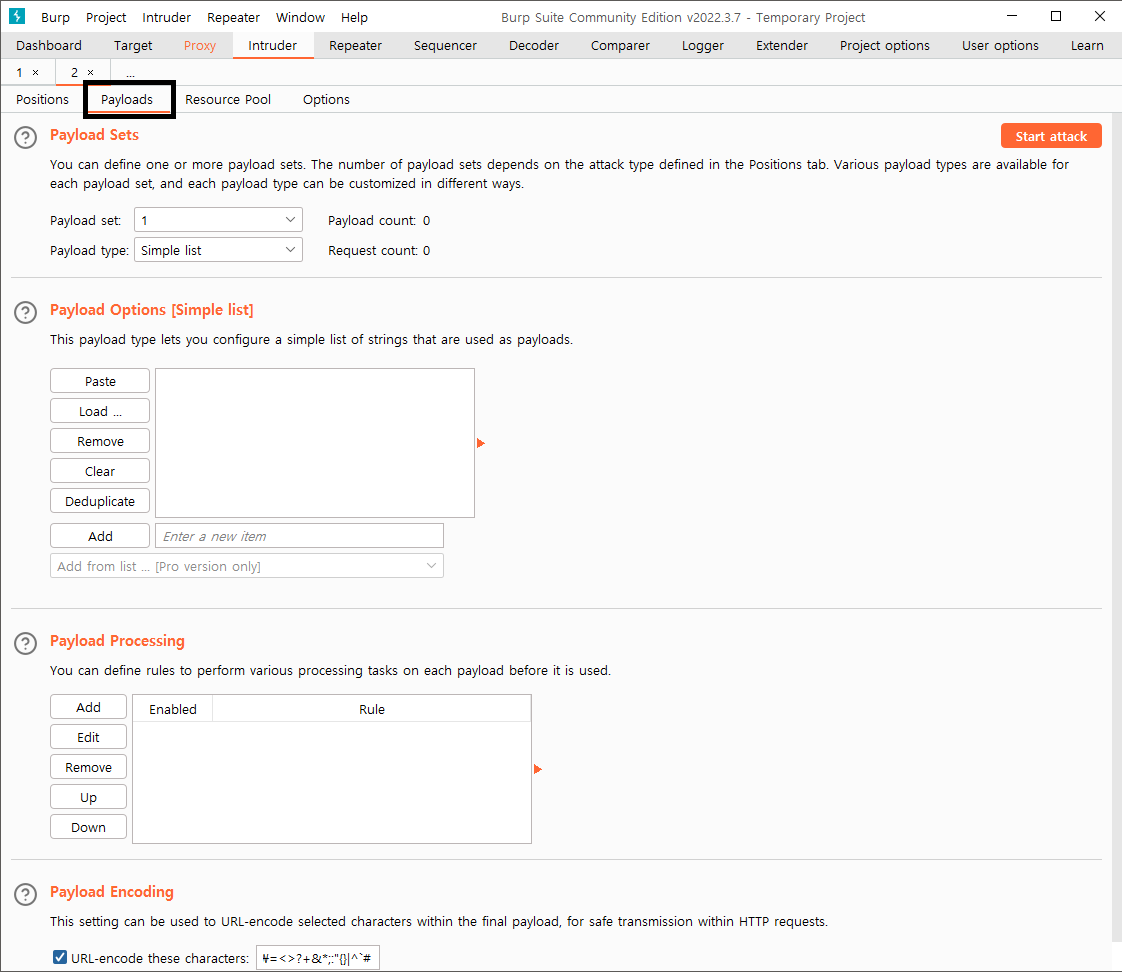Open the Burp menu
Image resolution: width=1122 pixels, height=972 pixels.
point(55,17)
